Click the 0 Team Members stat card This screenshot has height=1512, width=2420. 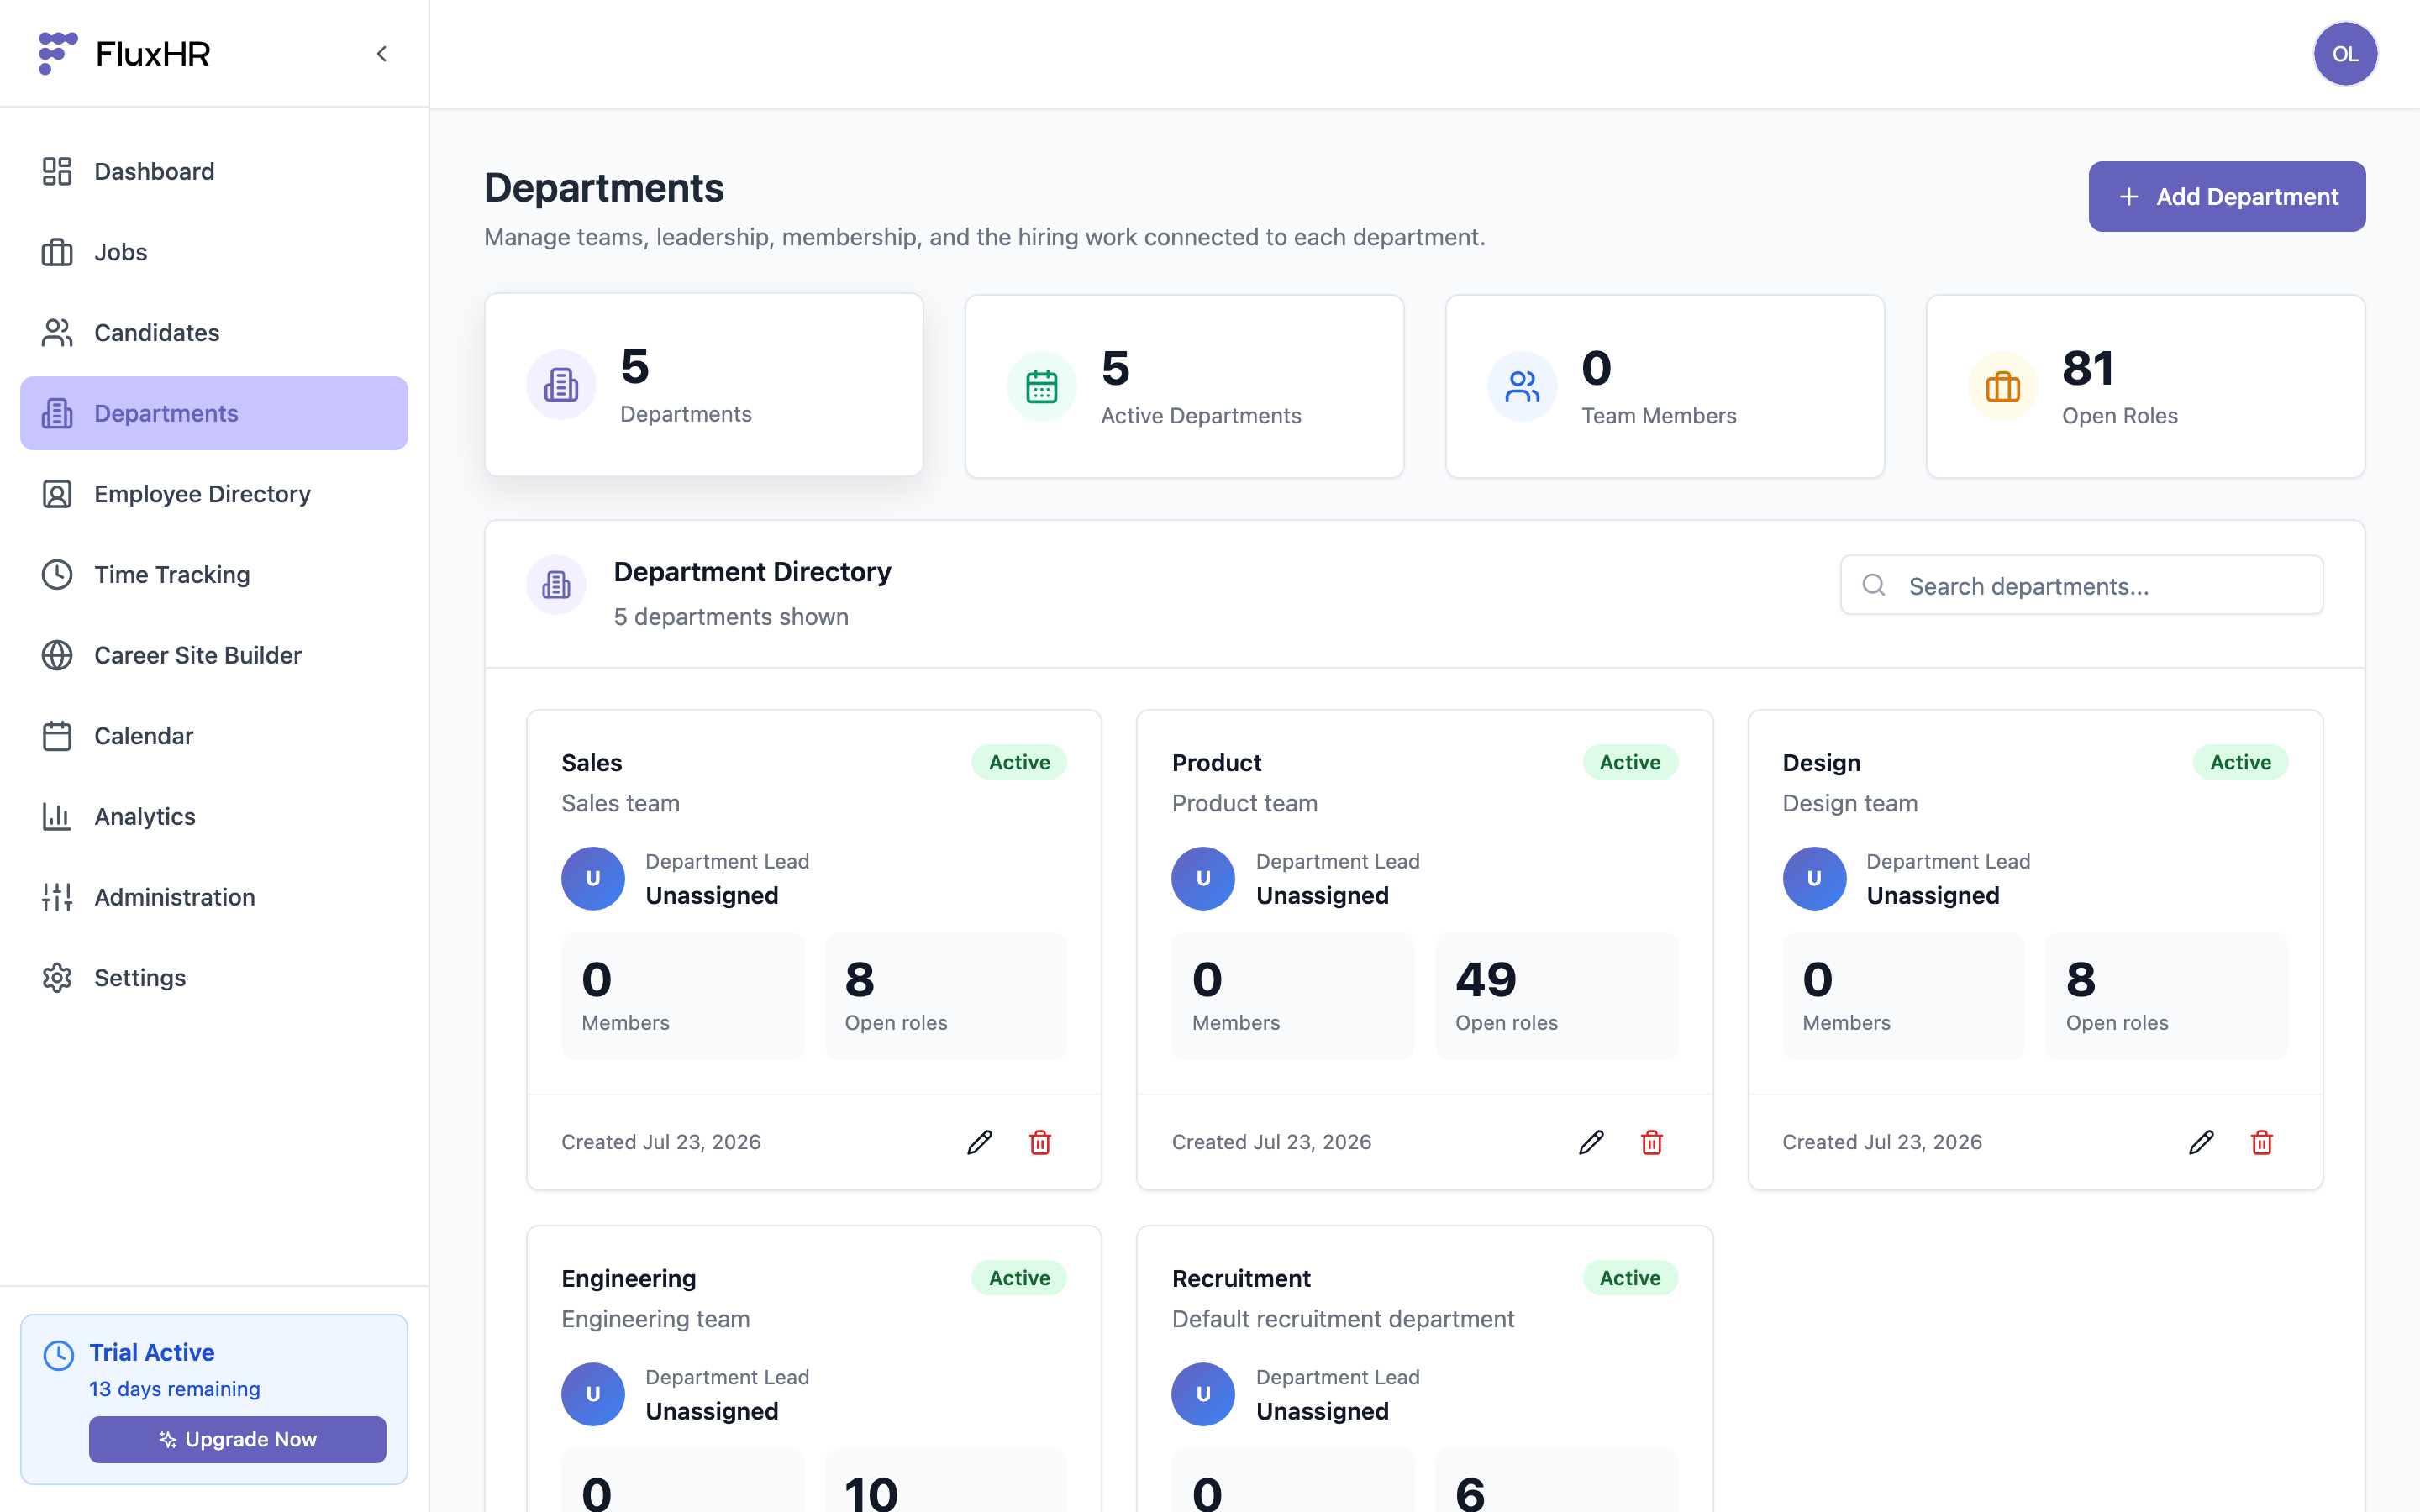(1665, 386)
